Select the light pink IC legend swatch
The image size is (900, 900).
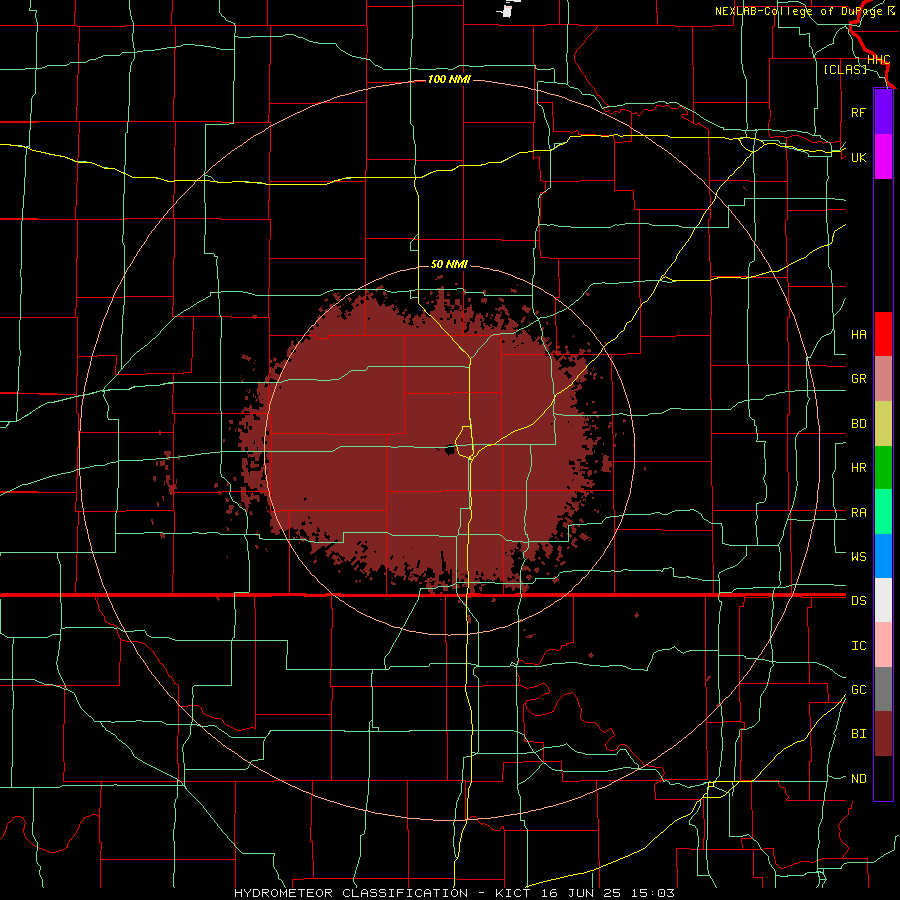point(883,645)
